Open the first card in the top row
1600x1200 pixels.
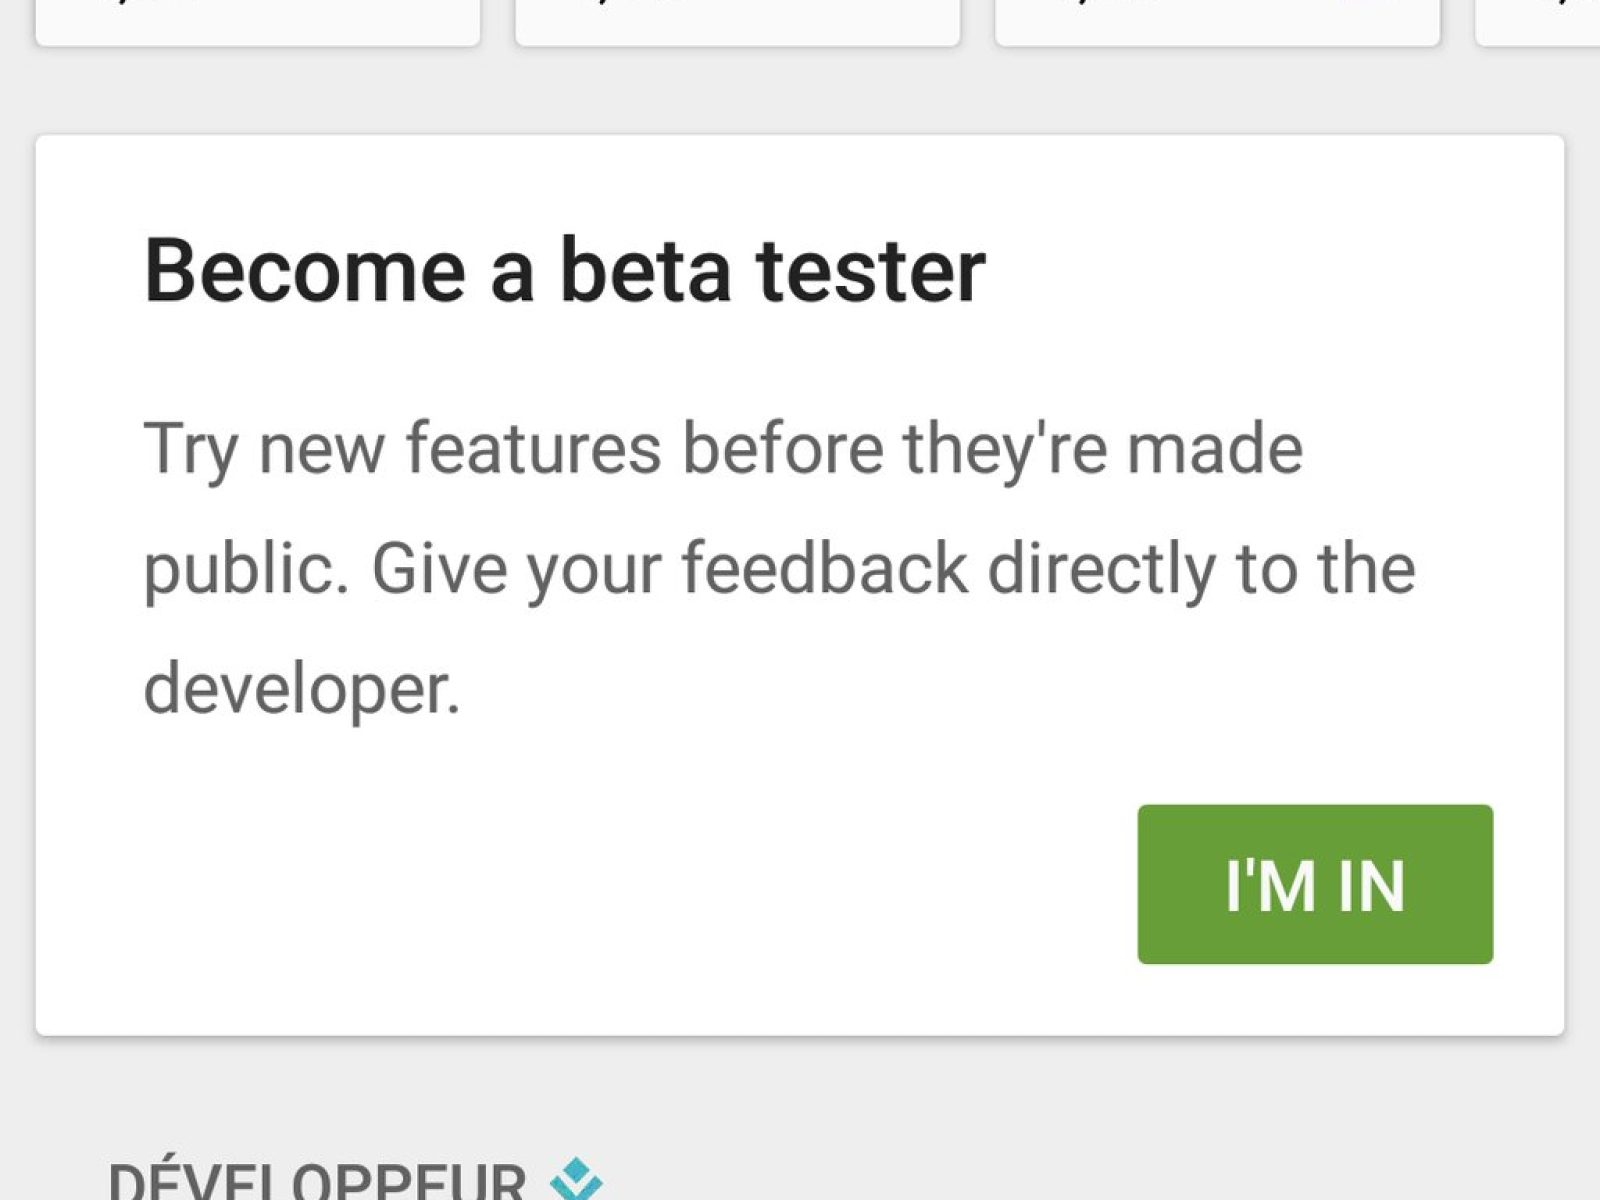[x=258, y=22]
